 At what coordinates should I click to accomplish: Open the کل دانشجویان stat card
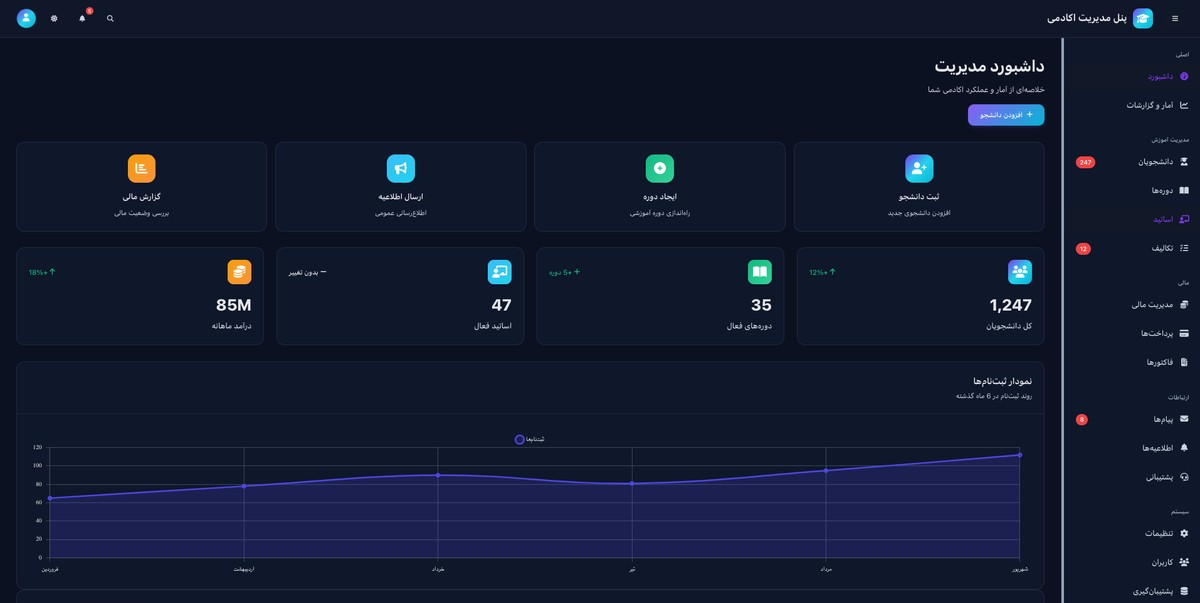[x=918, y=296]
